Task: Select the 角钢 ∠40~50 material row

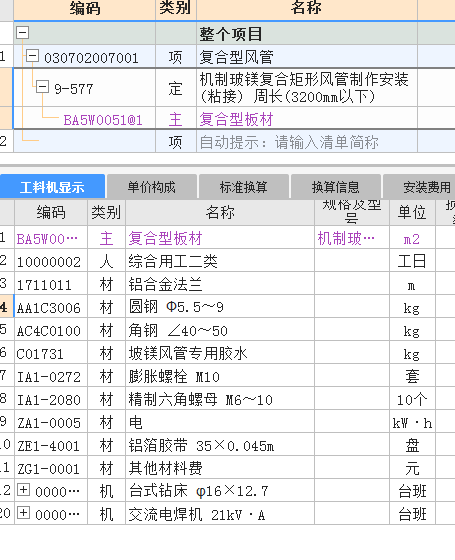Action: [x=220, y=330]
